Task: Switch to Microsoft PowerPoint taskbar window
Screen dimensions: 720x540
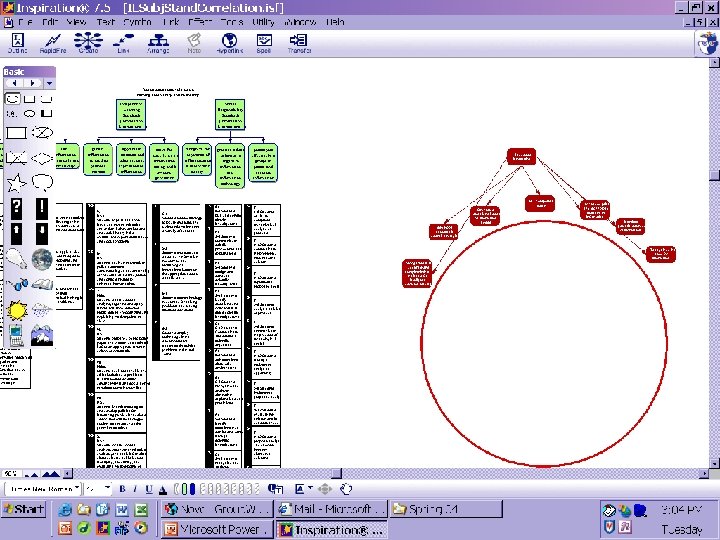Action: (x=218, y=529)
